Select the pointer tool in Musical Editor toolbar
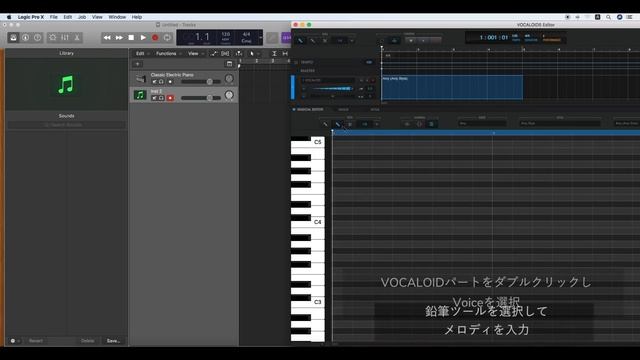Image resolution: width=640 pixels, height=360 pixels. [325, 124]
